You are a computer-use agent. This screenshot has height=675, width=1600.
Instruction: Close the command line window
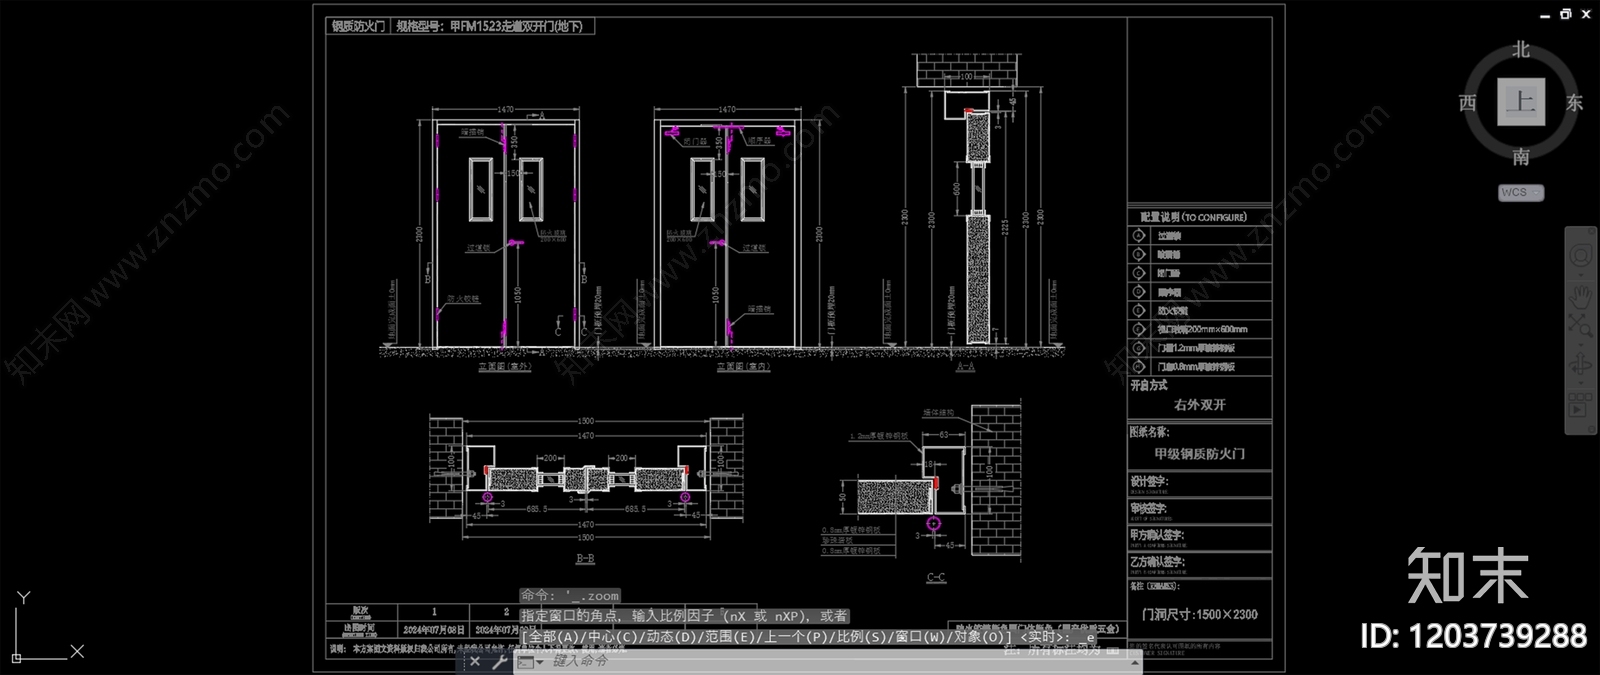pos(475,661)
